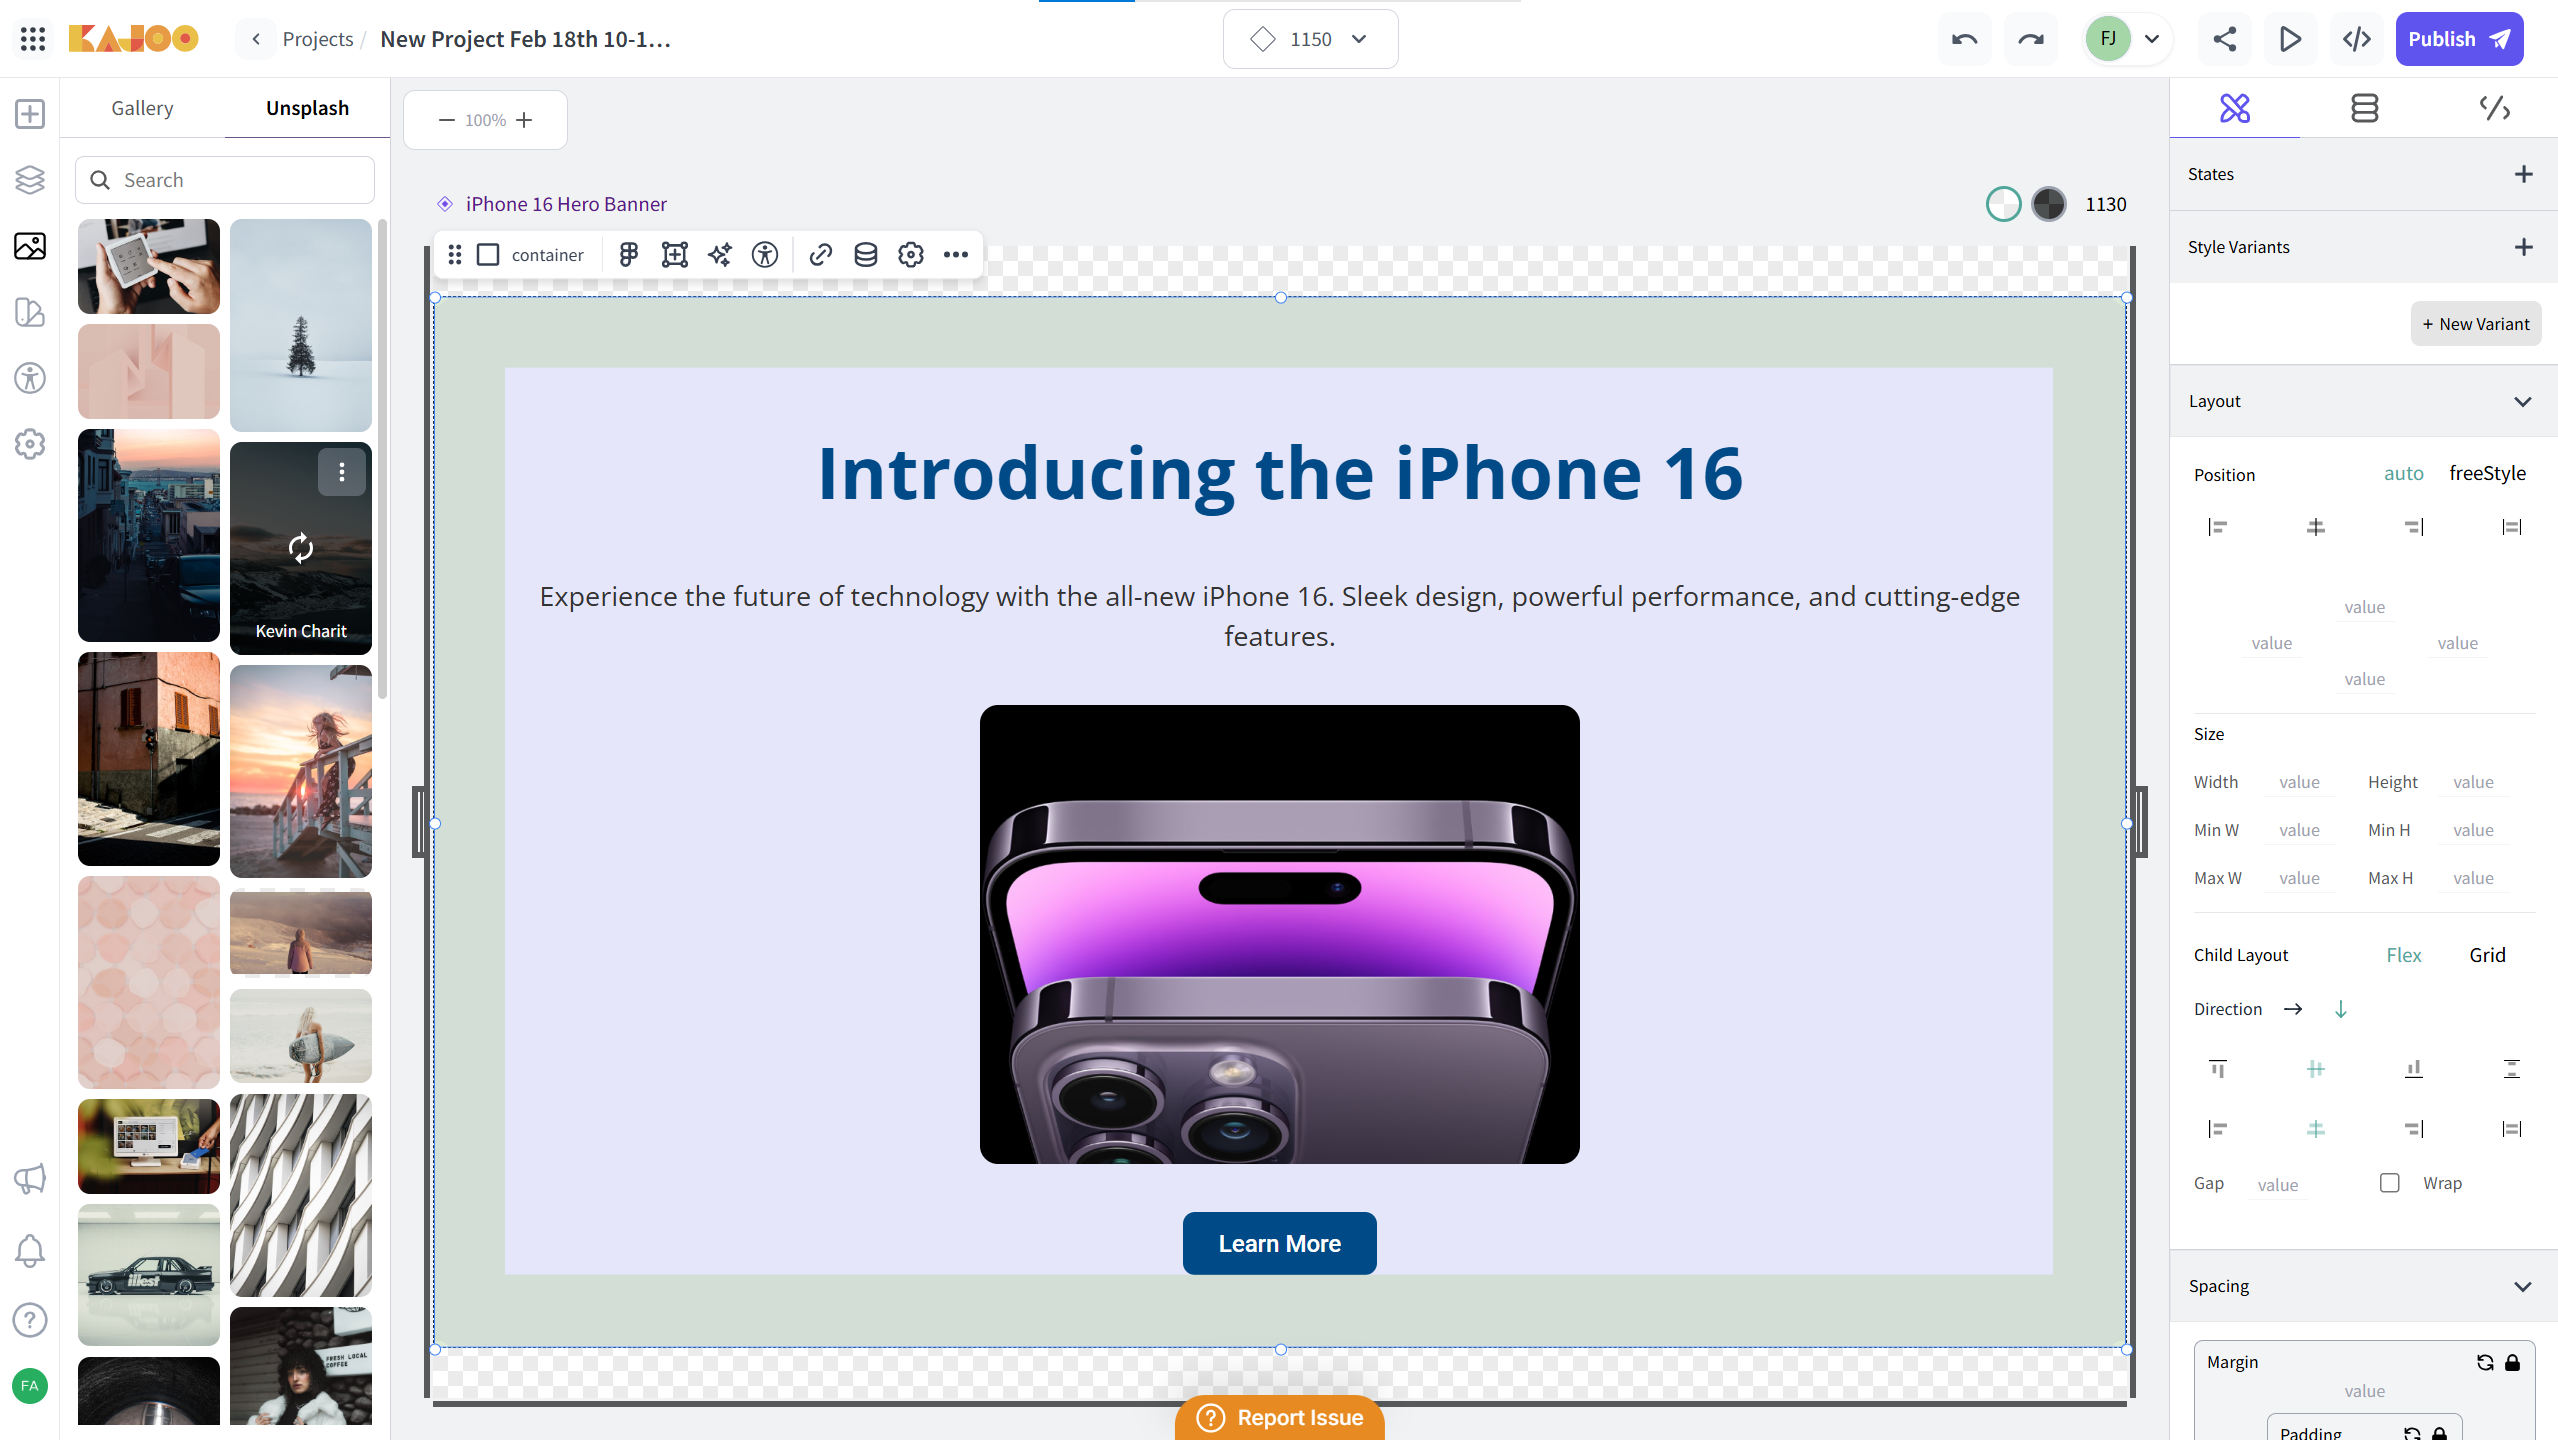The height and width of the screenshot is (1440, 2558).
Task: Enable the Wrap checkbox
Action: (x=2389, y=1183)
